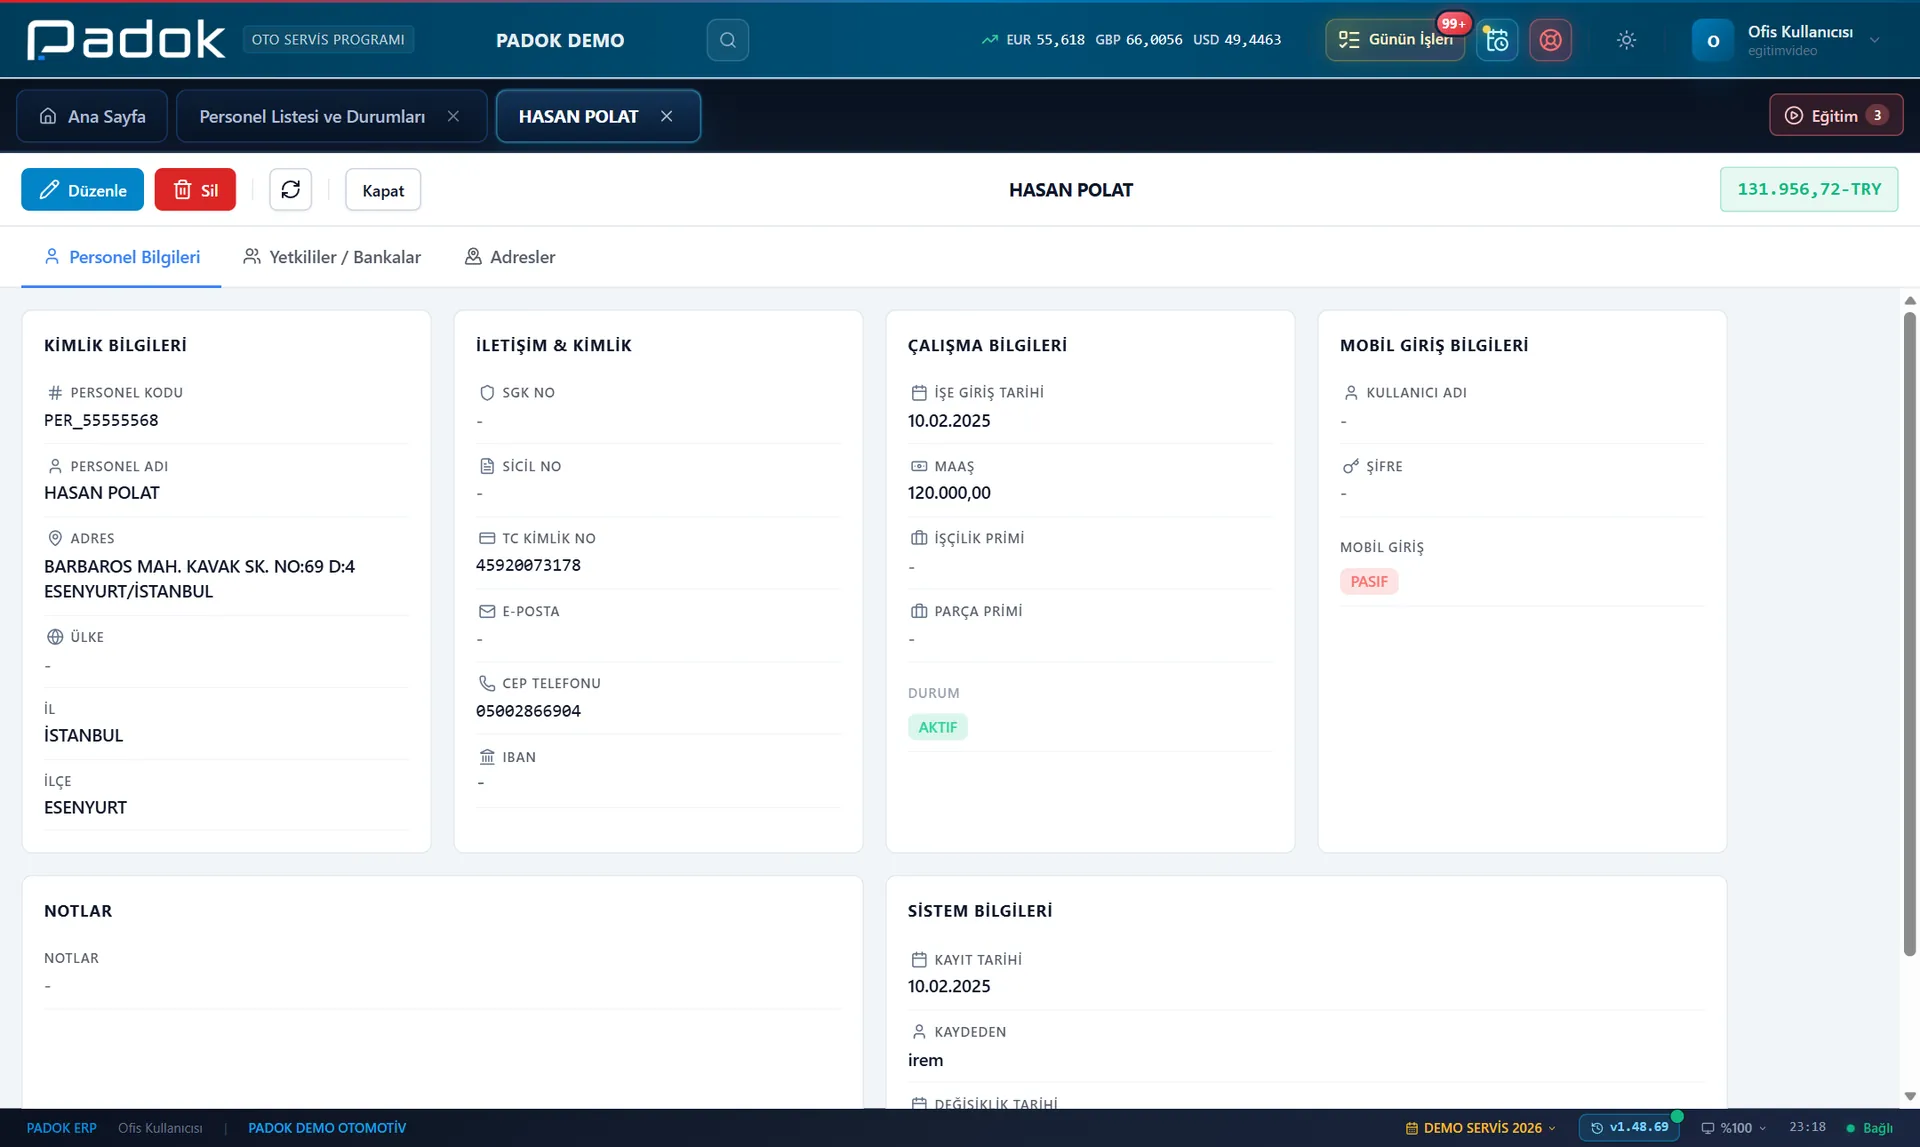Click the version v1.48.69 indicator
This screenshot has width=1920, height=1147.
click(1630, 1127)
